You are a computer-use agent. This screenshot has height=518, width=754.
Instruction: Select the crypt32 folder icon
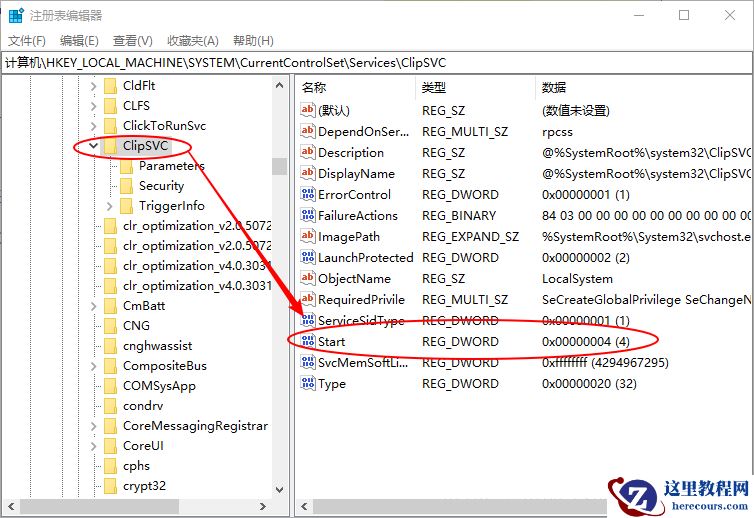click(111, 486)
